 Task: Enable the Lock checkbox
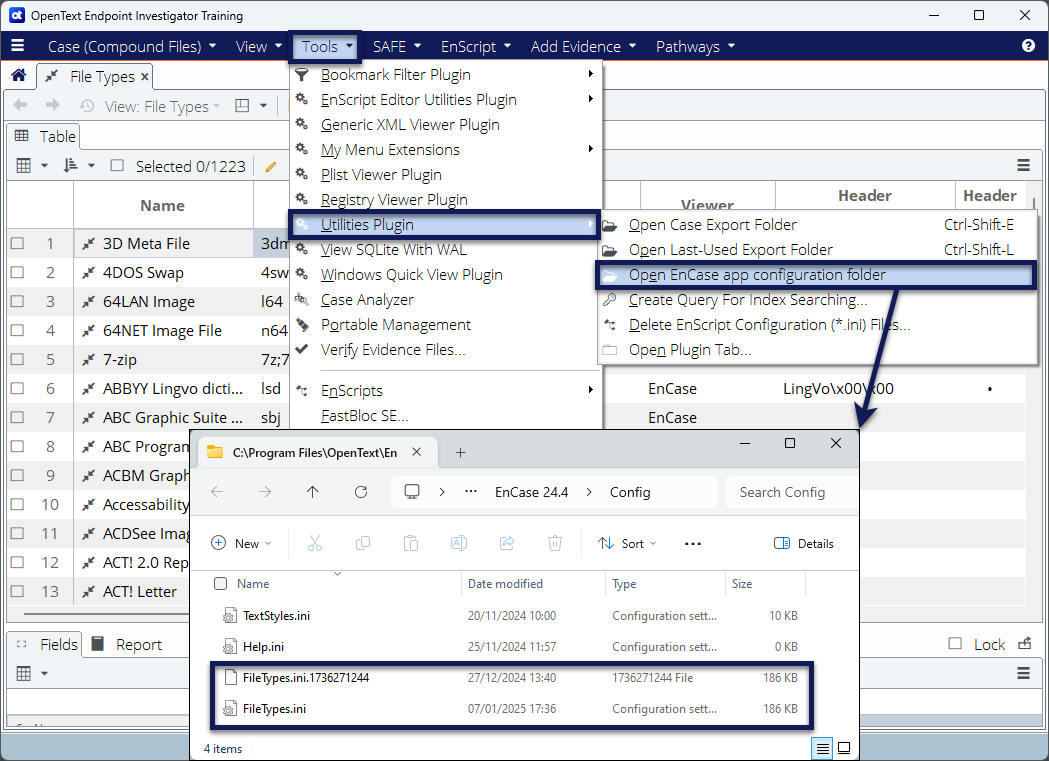pyautogui.click(x=955, y=643)
